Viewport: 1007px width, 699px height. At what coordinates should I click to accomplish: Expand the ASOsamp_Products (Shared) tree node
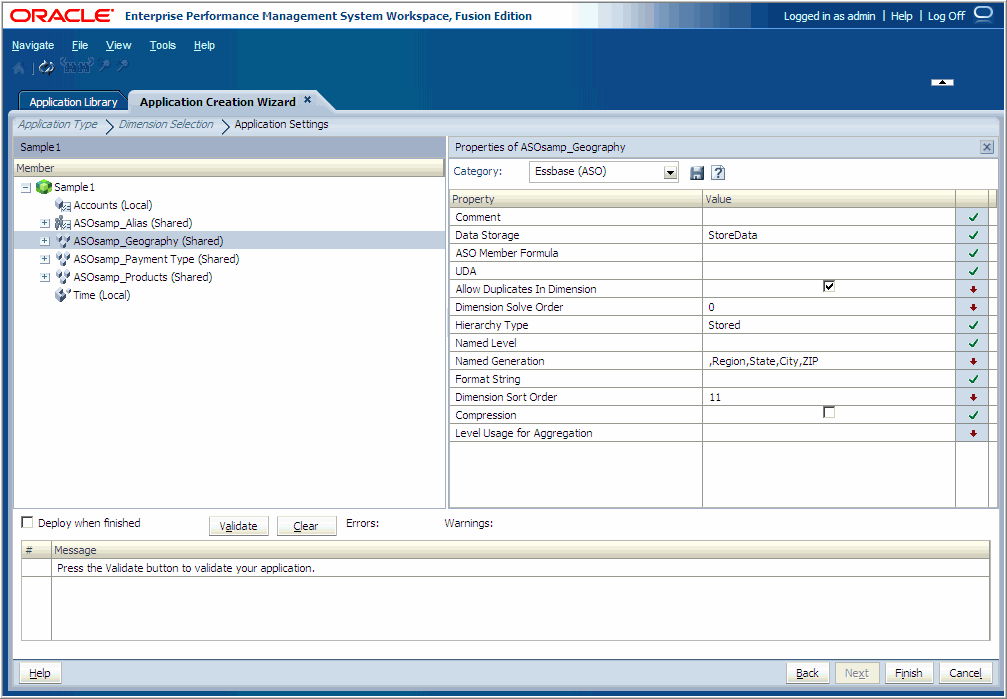(43, 277)
